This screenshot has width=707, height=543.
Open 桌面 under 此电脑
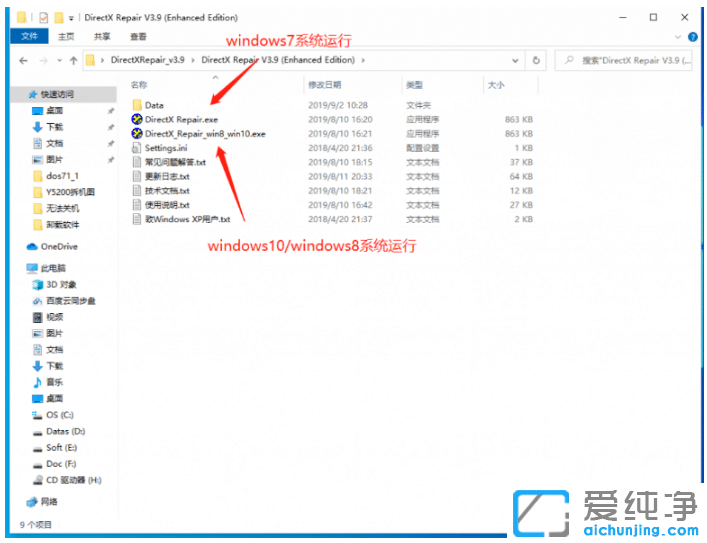coord(54,399)
